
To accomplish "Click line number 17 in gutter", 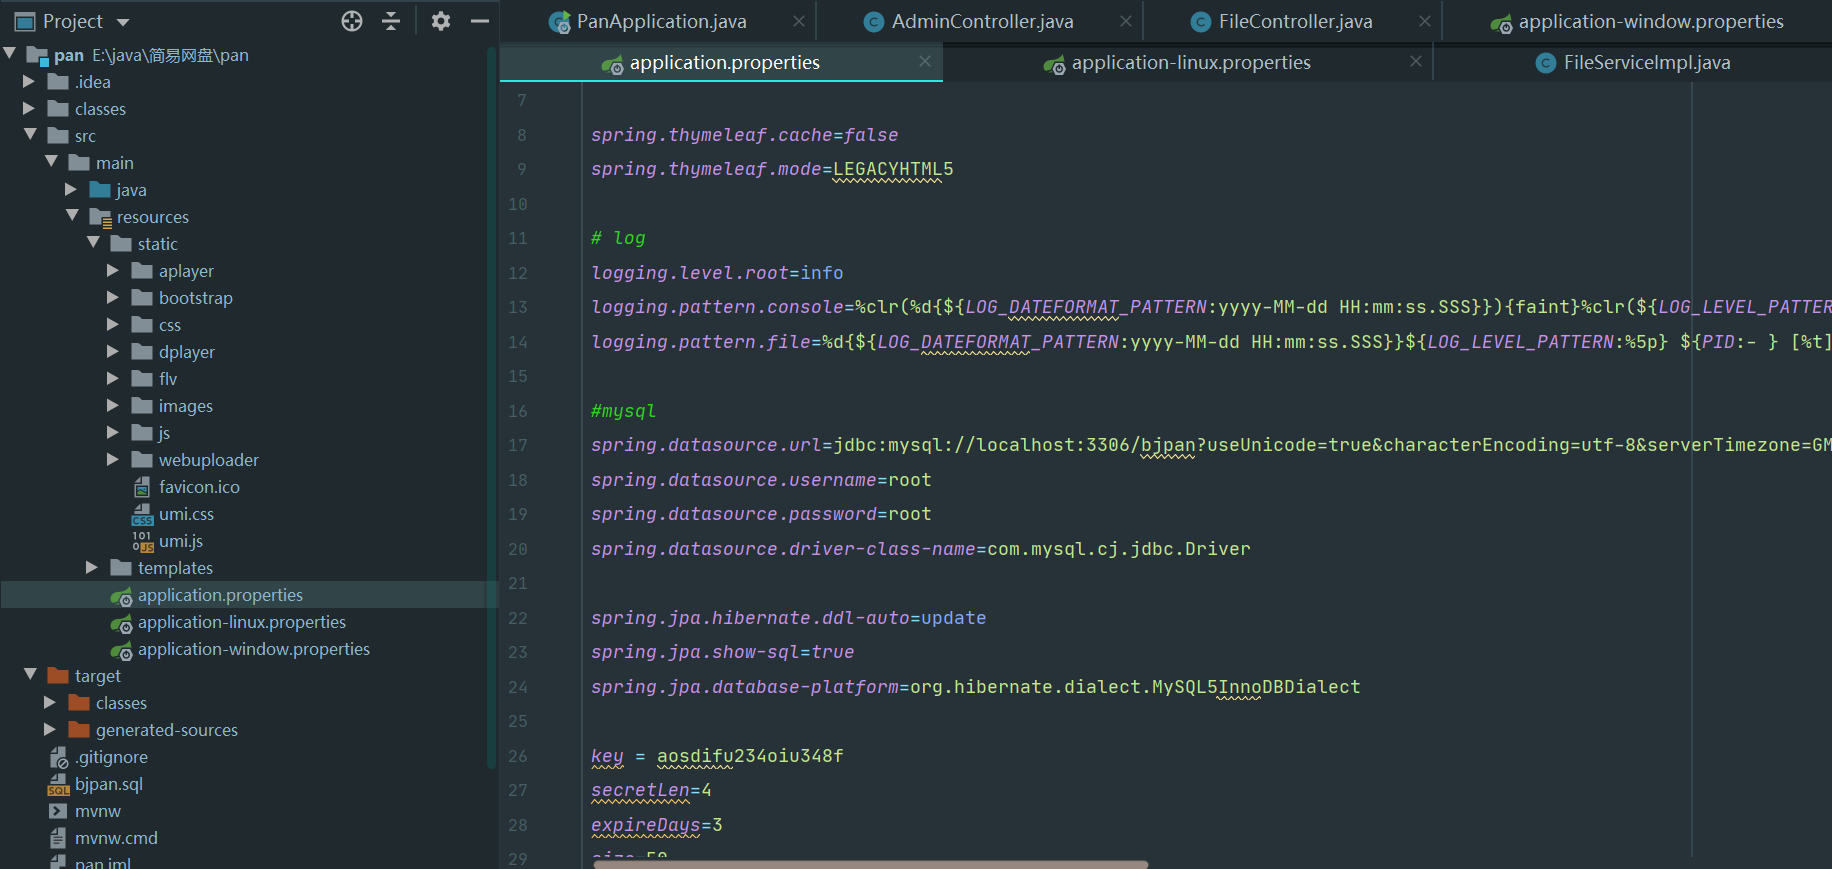I will pos(518,445).
